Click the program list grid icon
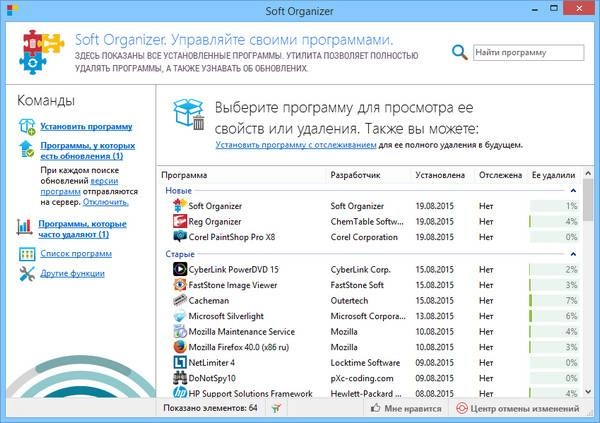The height and width of the screenshot is (423, 600). [x=27, y=254]
